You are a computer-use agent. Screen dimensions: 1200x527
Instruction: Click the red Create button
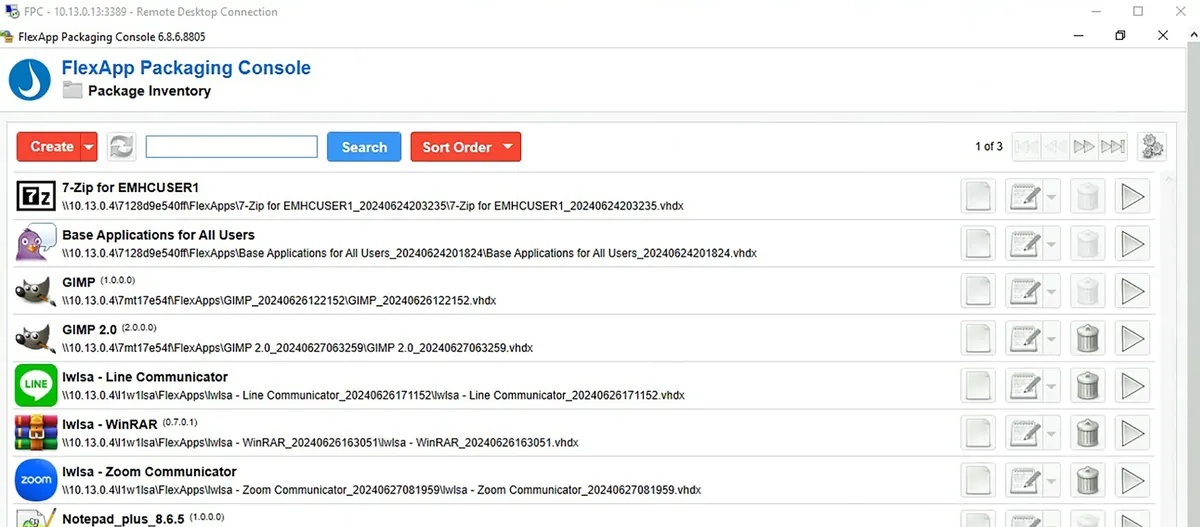[x=48, y=147]
